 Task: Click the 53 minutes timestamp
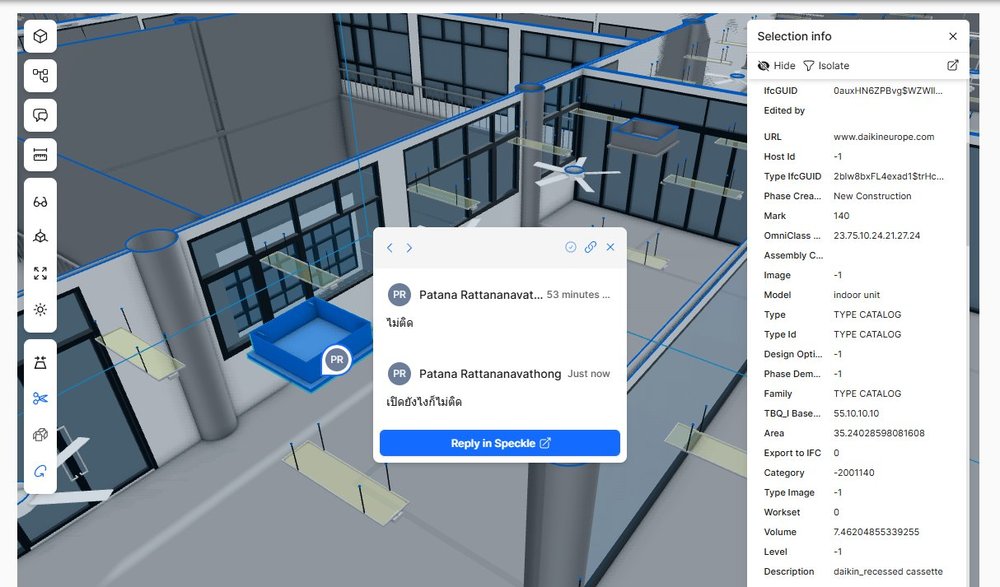[x=578, y=295]
